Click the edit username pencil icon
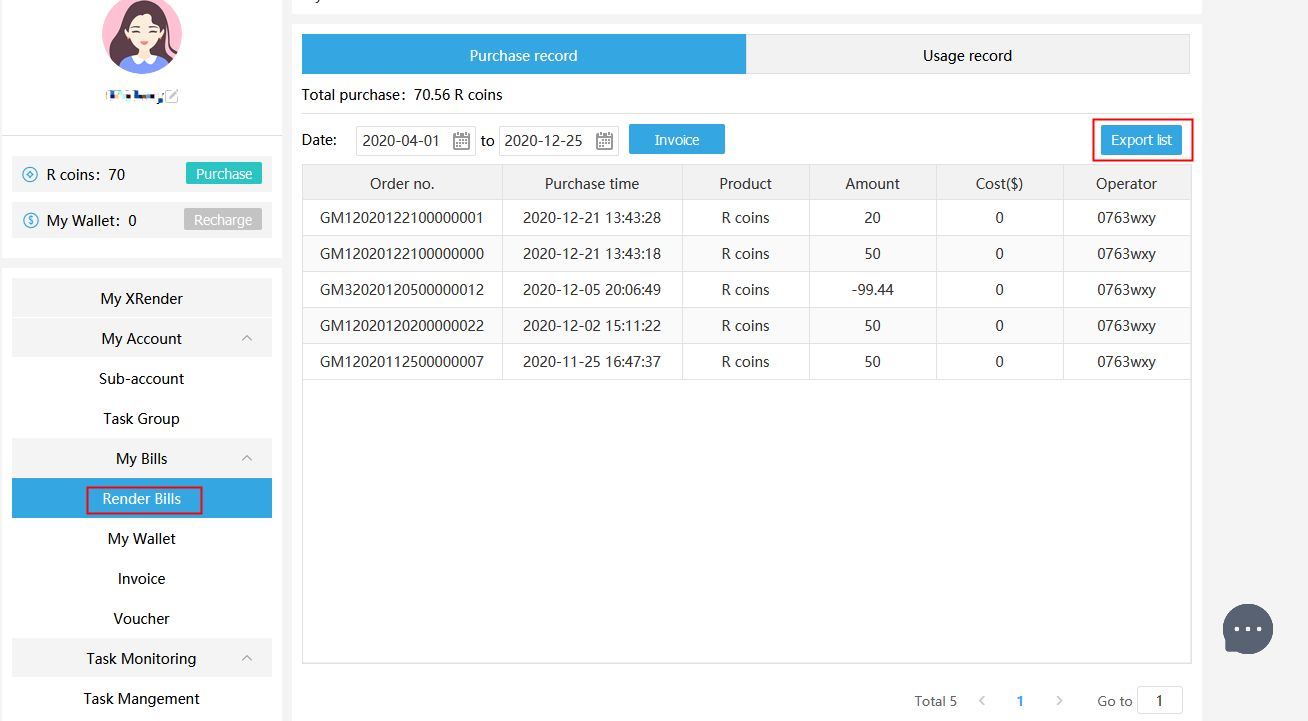 coord(171,96)
